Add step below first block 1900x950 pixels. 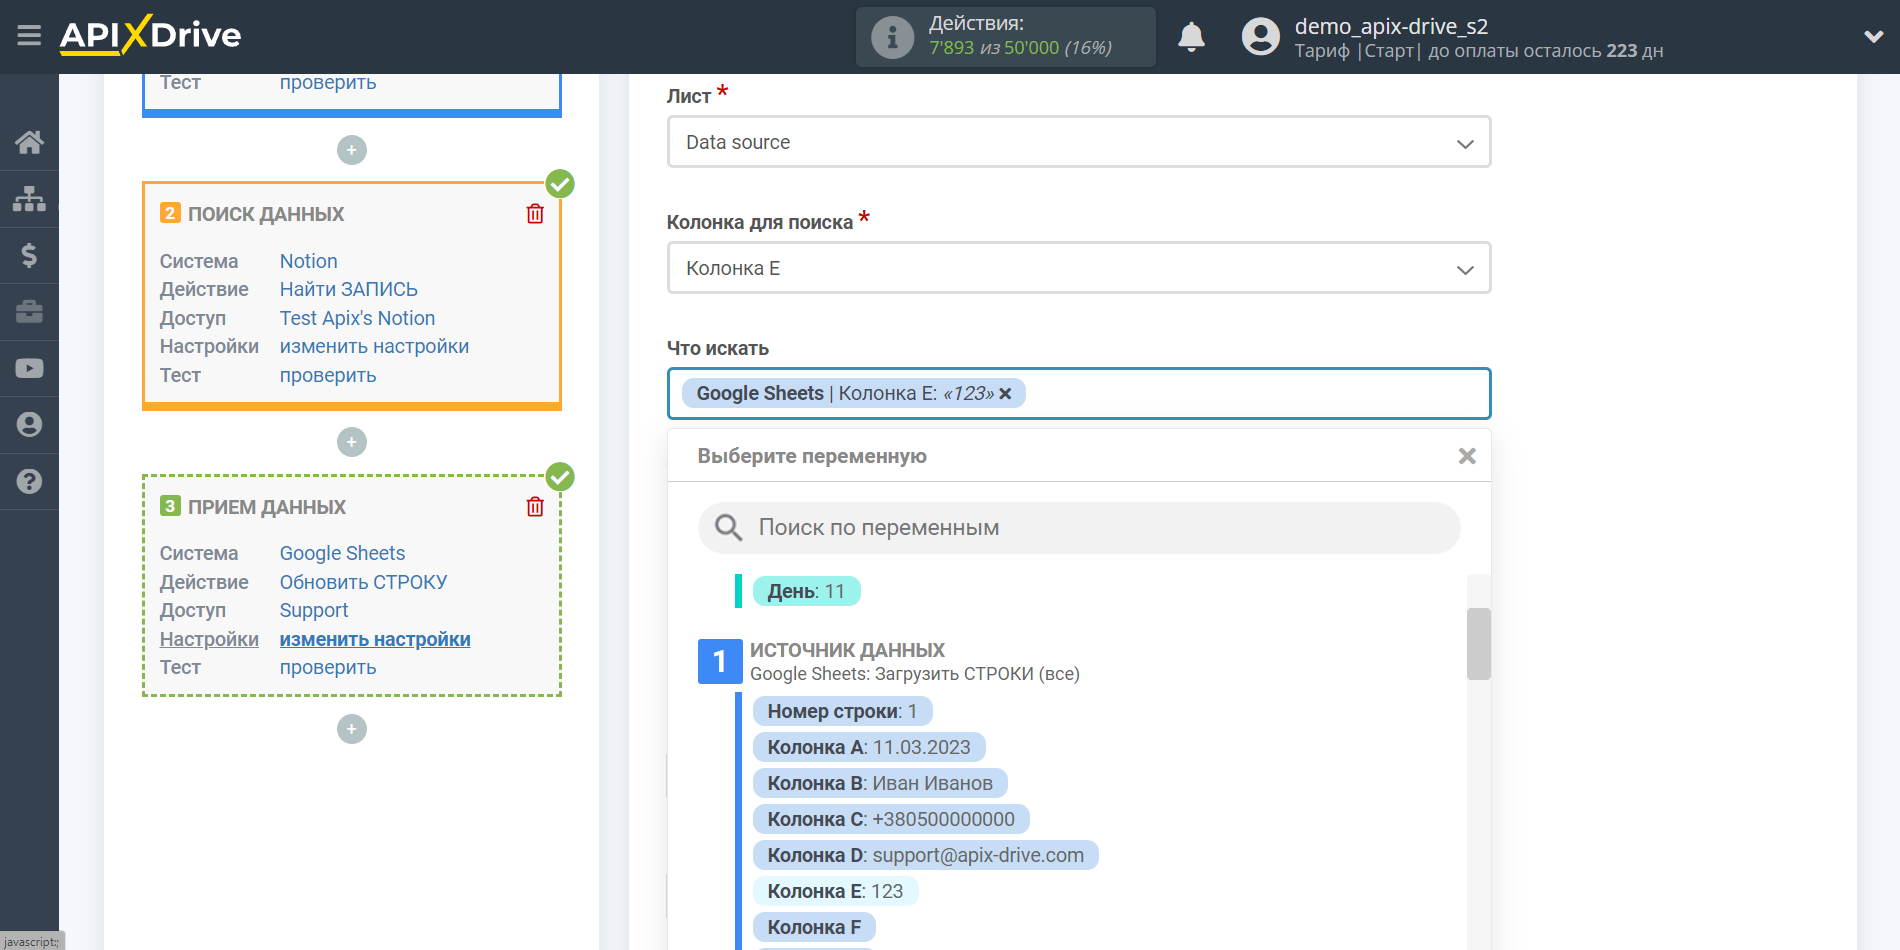tap(352, 150)
